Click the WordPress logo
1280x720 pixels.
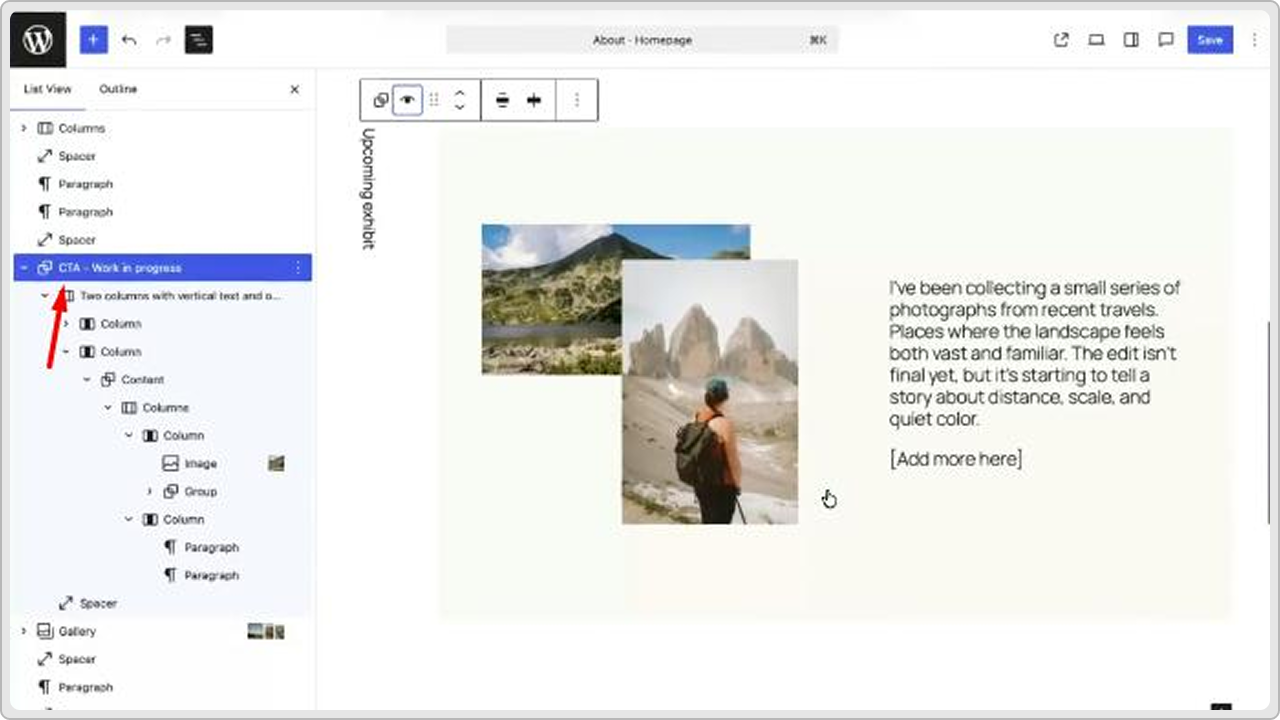(x=38, y=40)
